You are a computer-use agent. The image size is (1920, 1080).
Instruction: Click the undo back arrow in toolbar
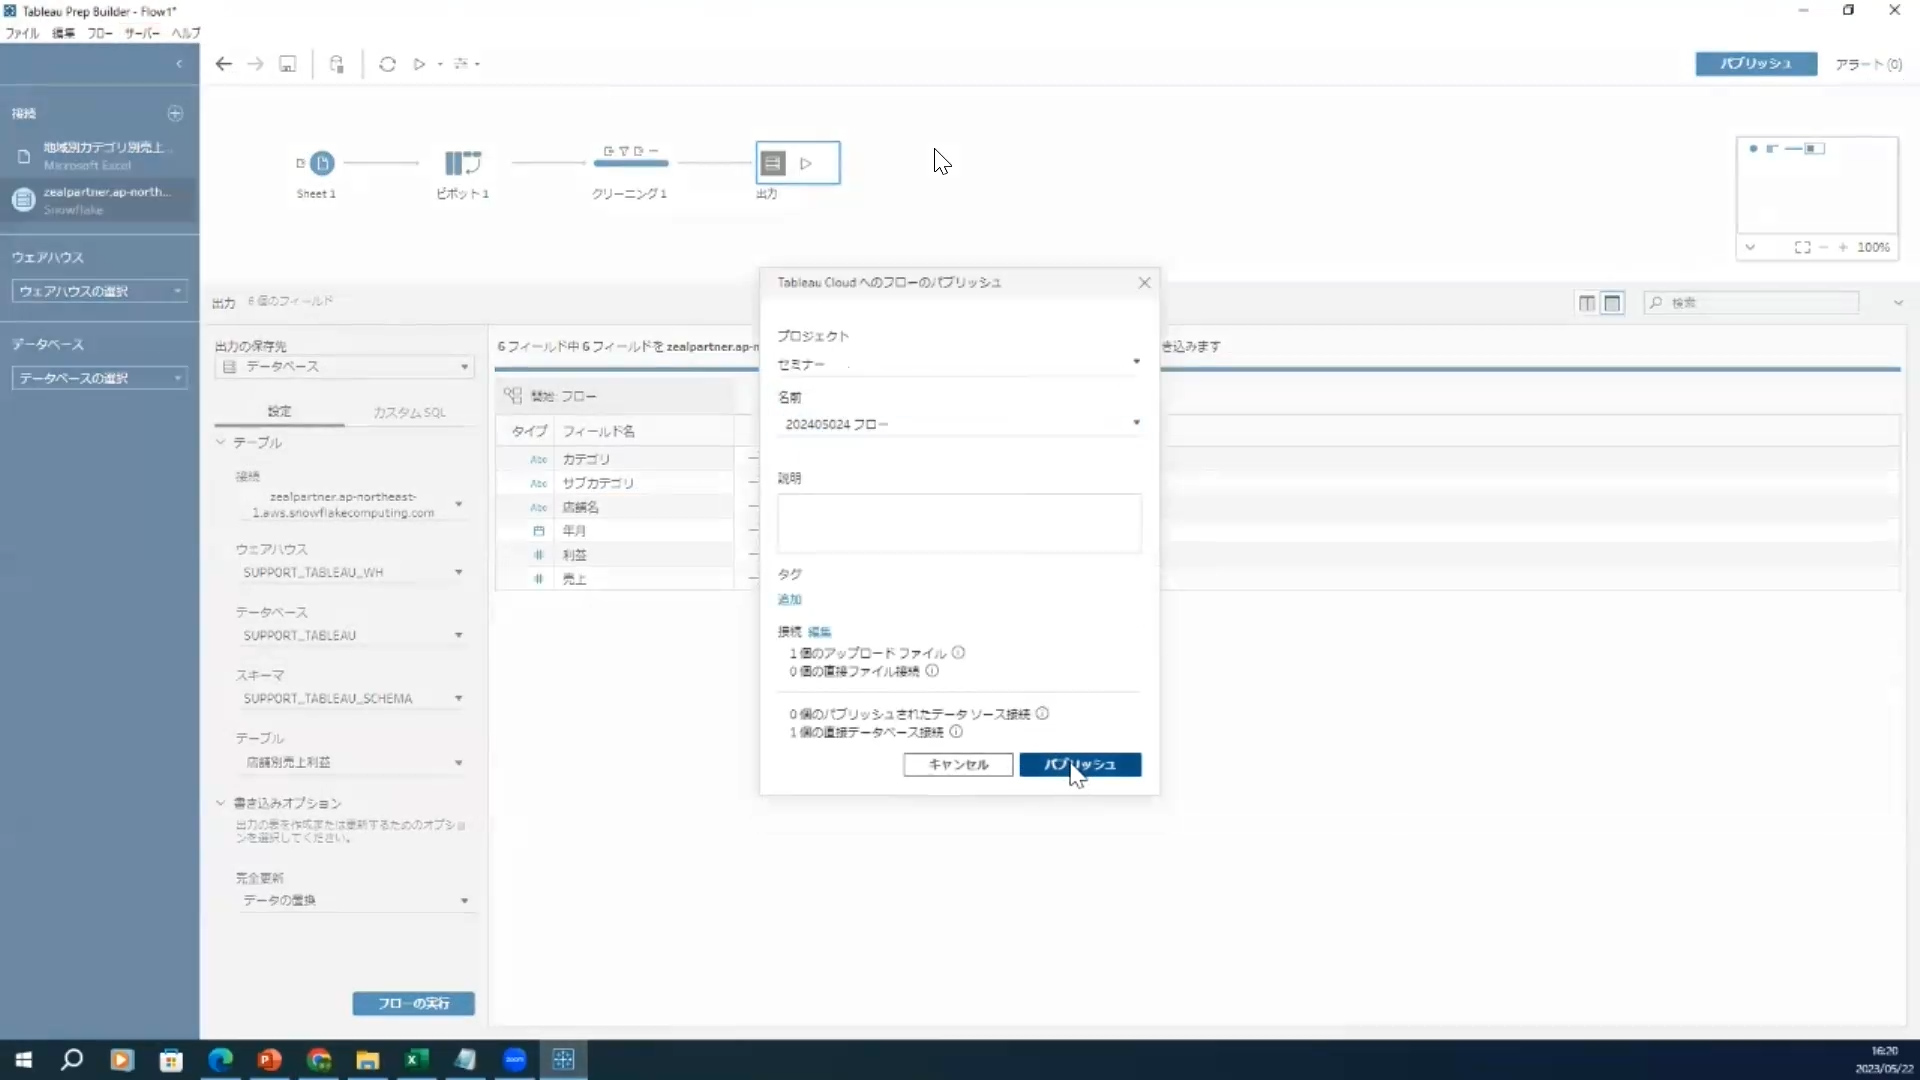224,64
